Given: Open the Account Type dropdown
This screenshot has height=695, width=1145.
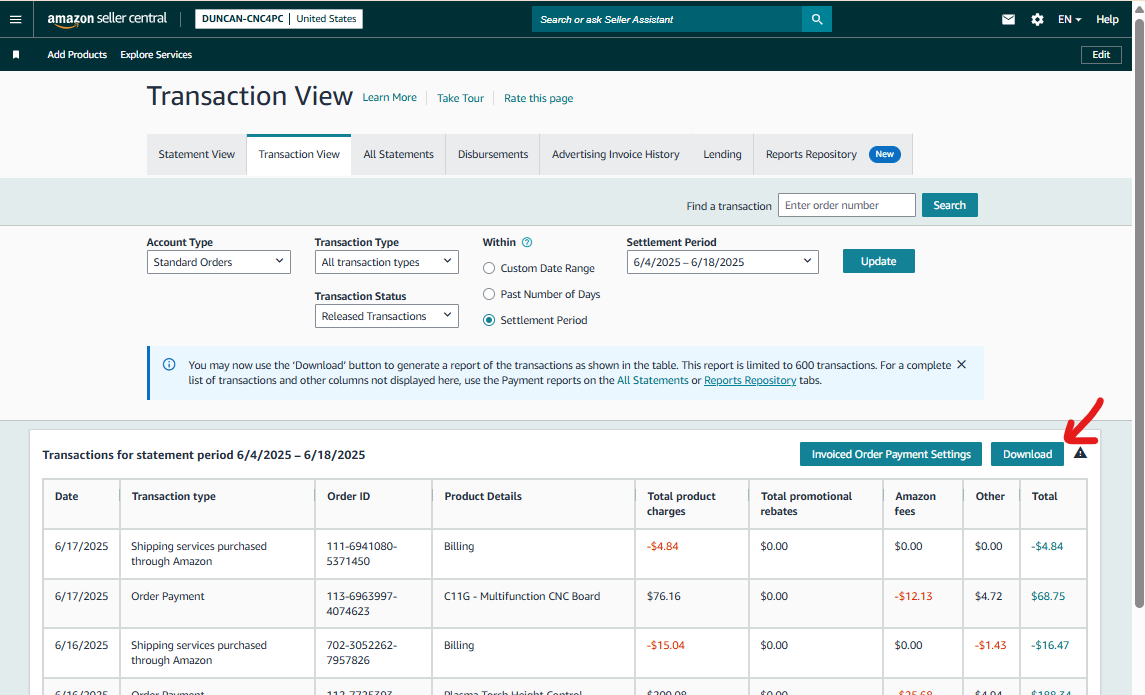Looking at the screenshot, I should pos(218,262).
